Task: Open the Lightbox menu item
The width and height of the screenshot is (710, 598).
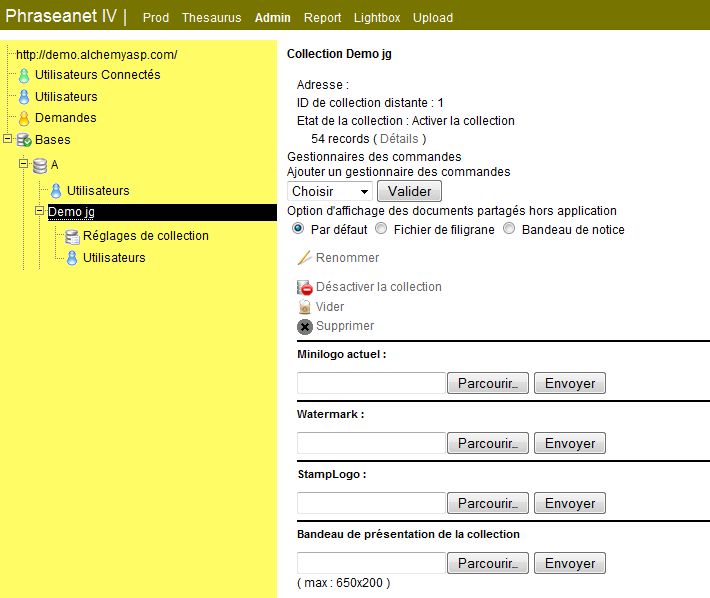Action: 377,18
